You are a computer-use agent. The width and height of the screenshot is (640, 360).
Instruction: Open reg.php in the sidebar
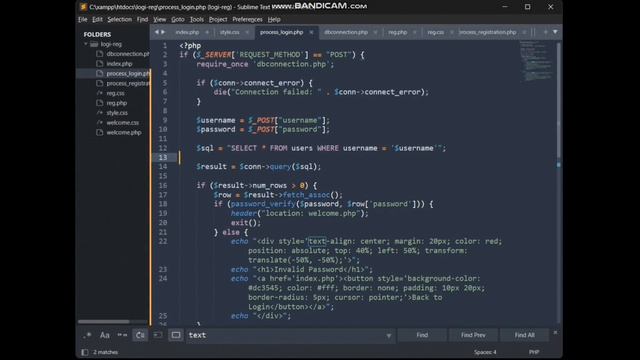[x=117, y=103]
